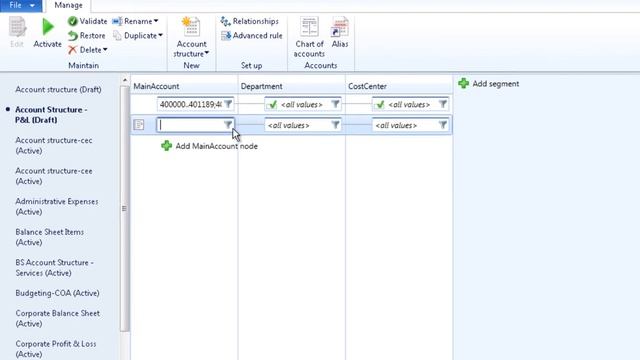Click the red Delete X icon
This screenshot has width=640, height=360.
point(73,50)
